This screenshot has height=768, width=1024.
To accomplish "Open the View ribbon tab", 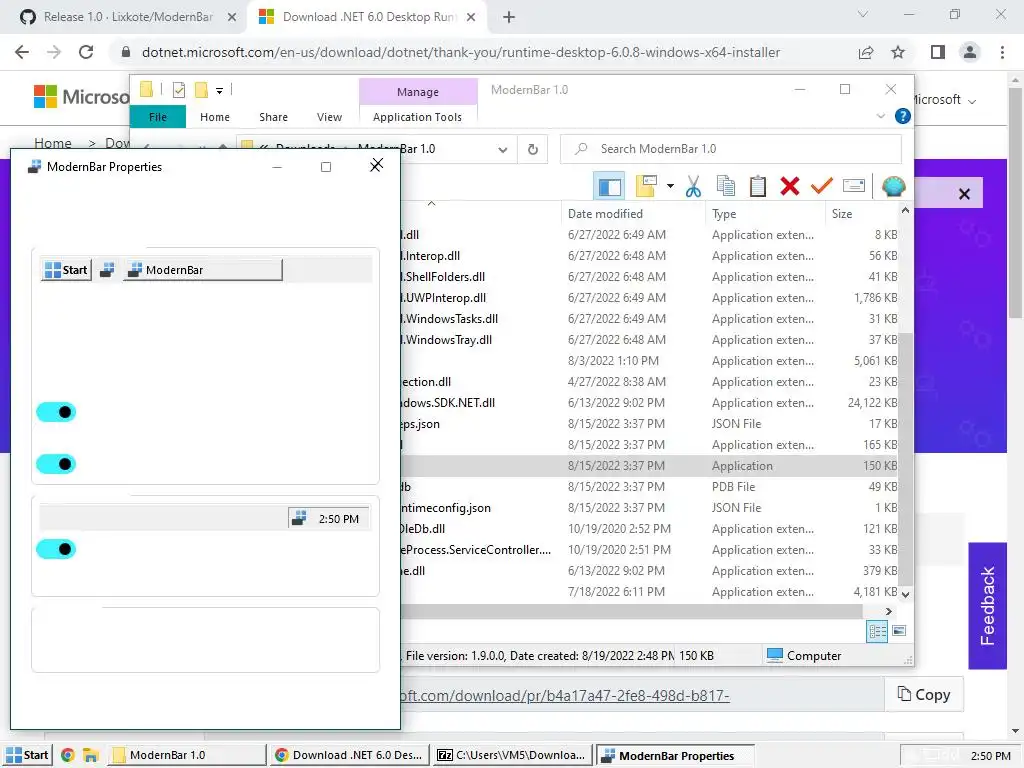I will [329, 117].
